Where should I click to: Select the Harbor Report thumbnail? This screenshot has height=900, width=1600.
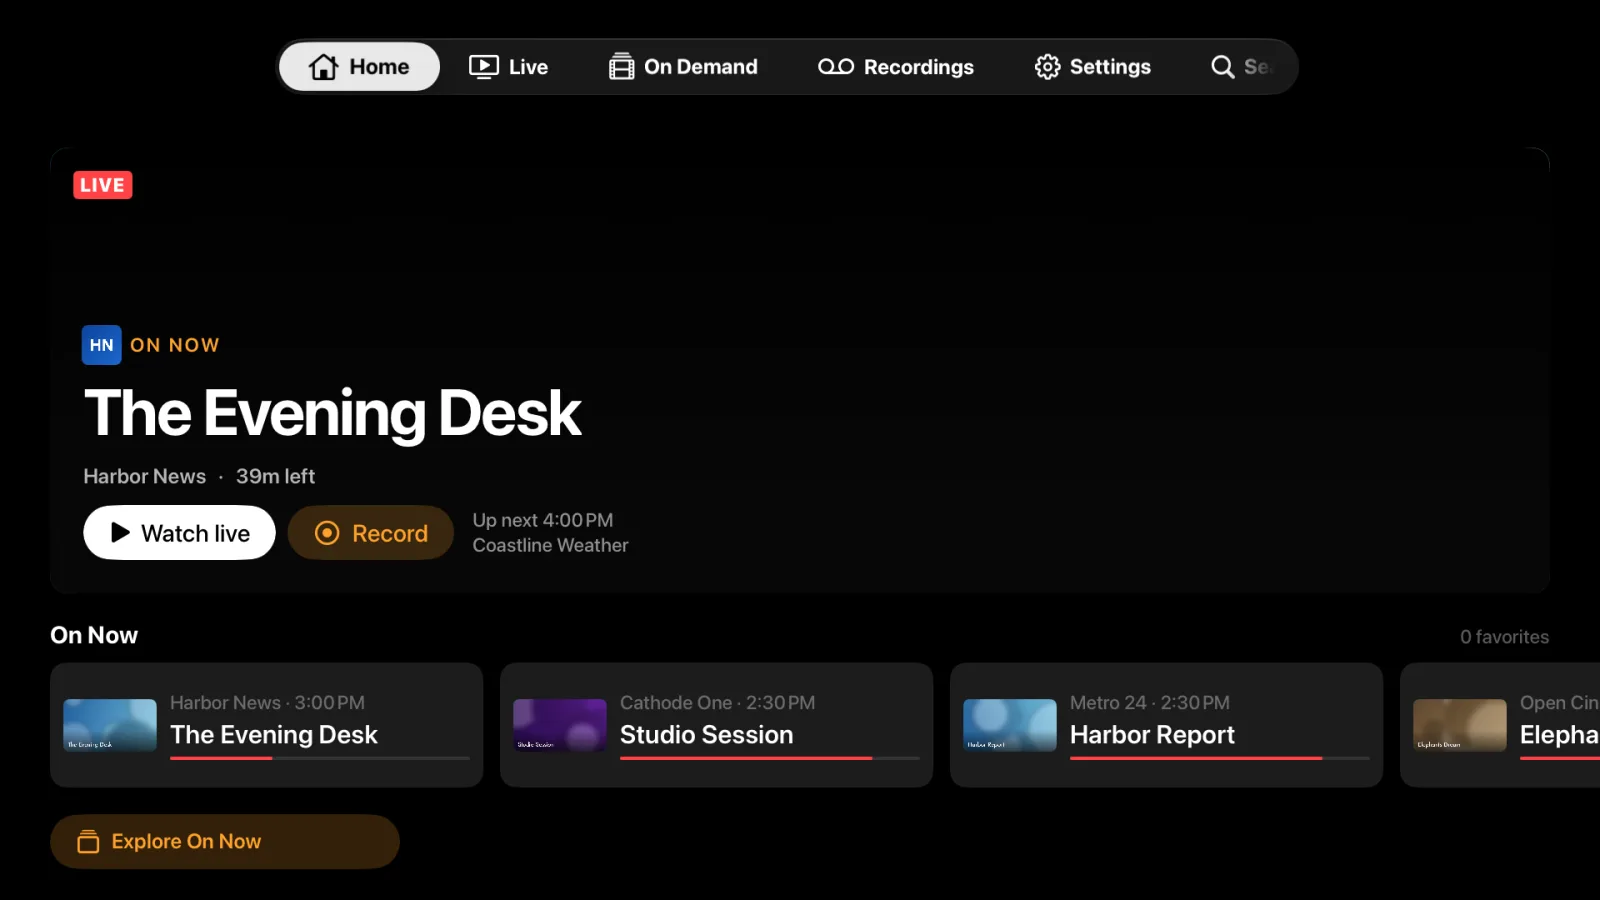coord(1010,725)
